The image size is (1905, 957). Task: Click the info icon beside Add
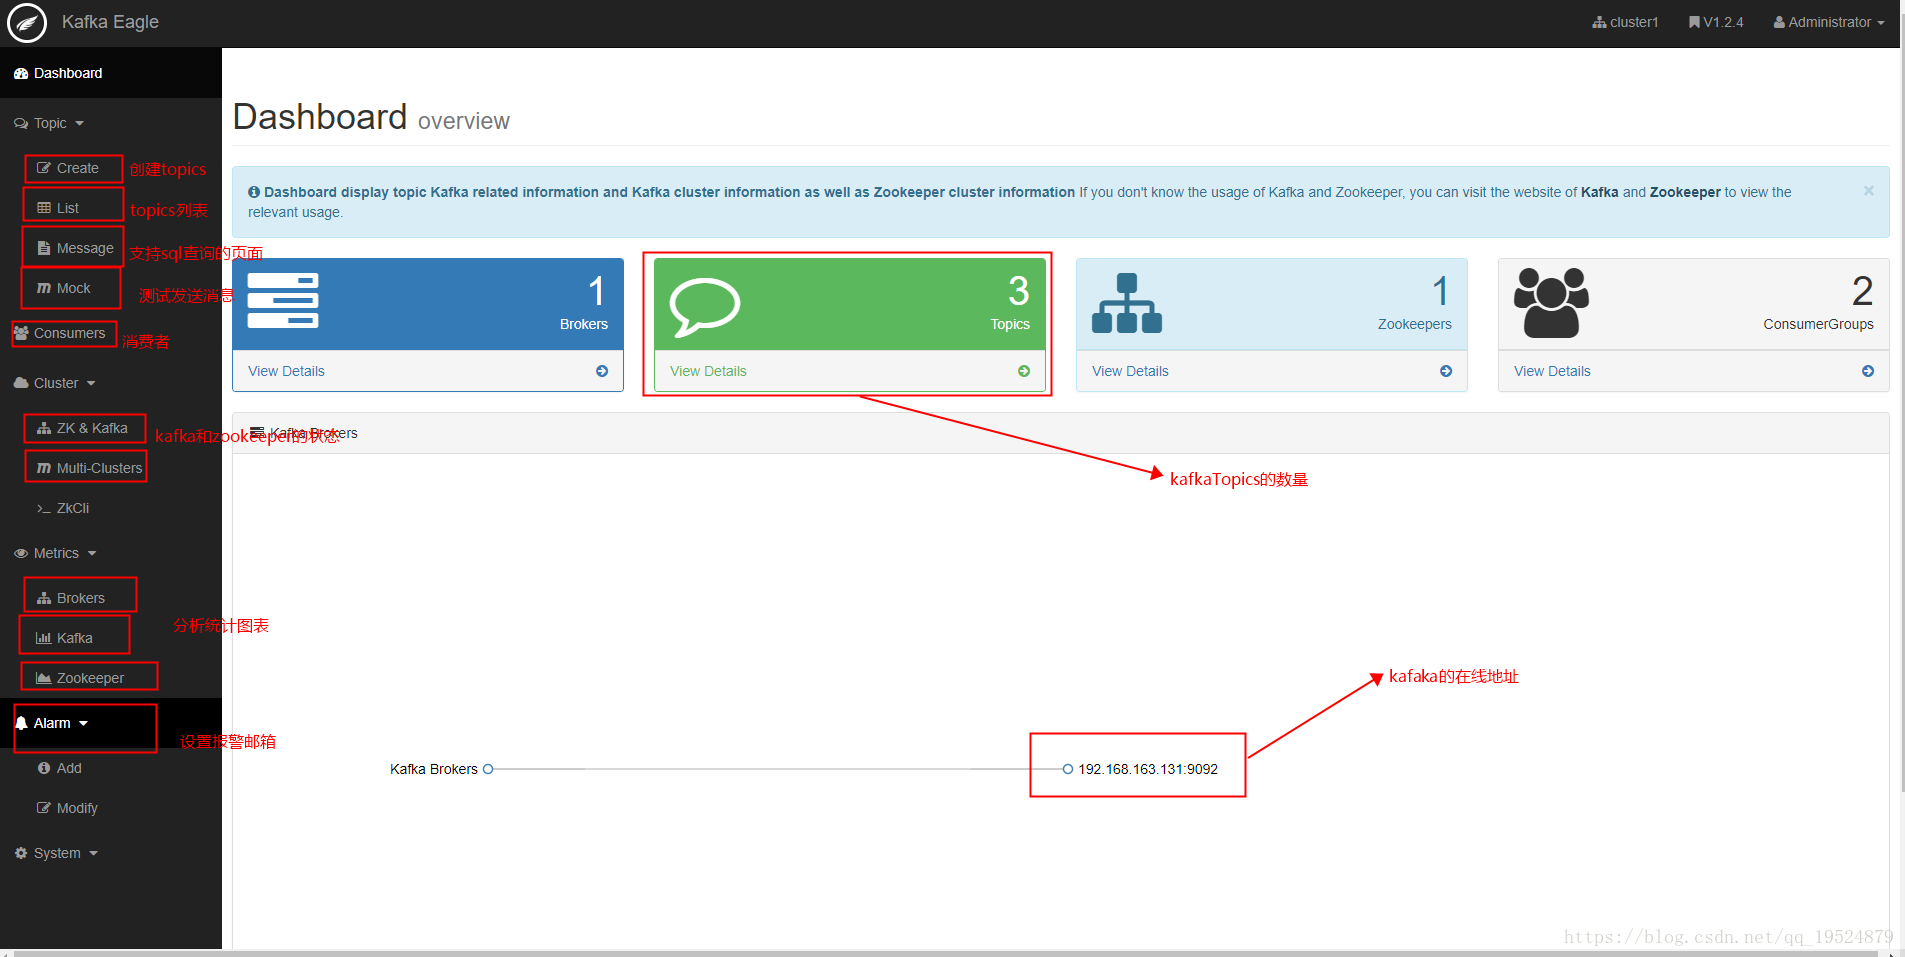coord(44,768)
